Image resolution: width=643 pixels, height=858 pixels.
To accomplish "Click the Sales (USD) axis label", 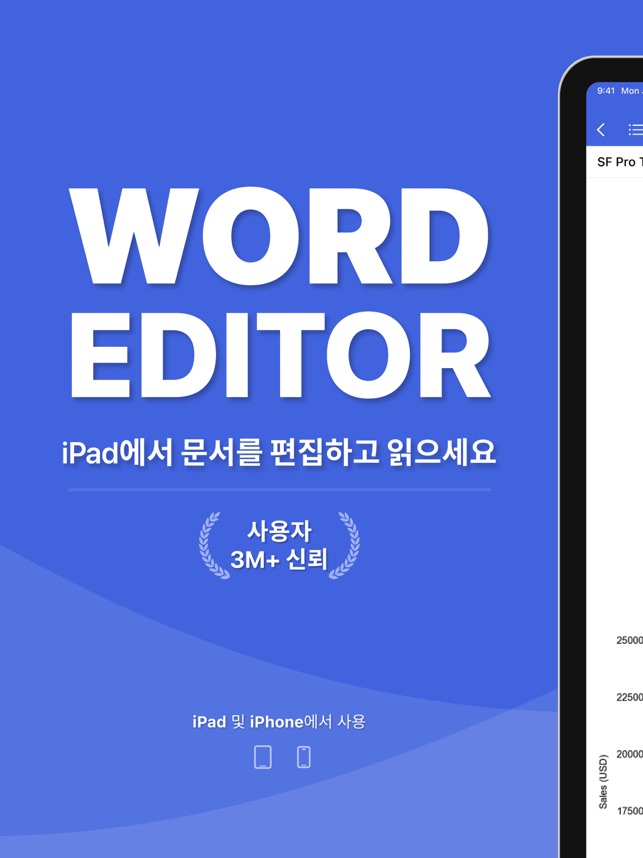I will coord(603,781).
